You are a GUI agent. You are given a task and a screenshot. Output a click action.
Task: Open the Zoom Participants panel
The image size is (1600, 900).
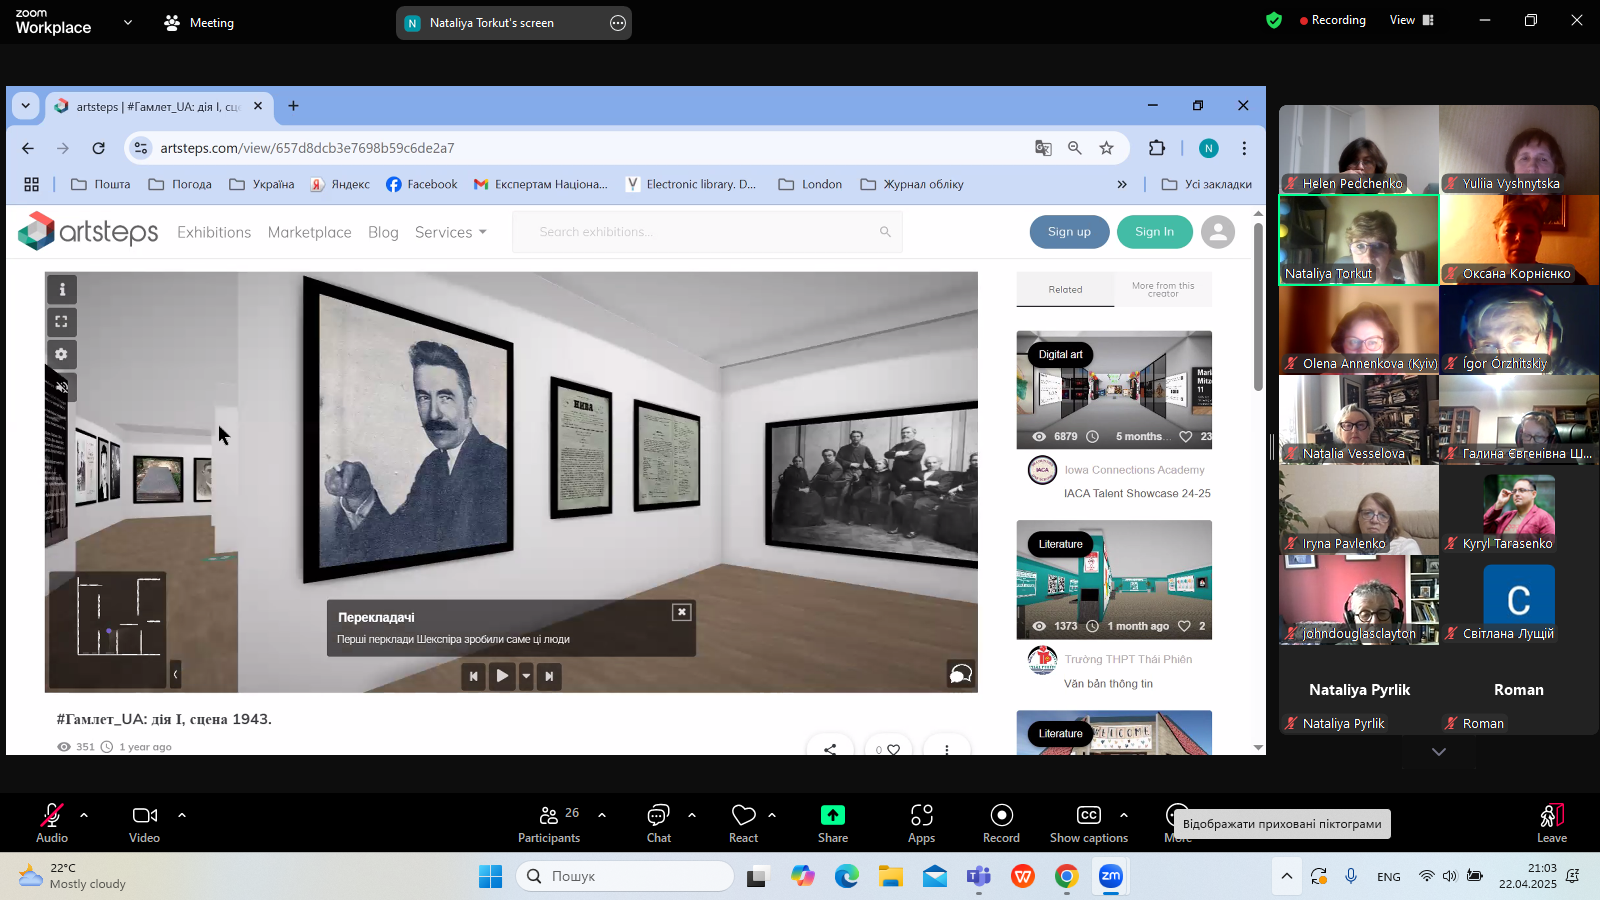tap(549, 823)
